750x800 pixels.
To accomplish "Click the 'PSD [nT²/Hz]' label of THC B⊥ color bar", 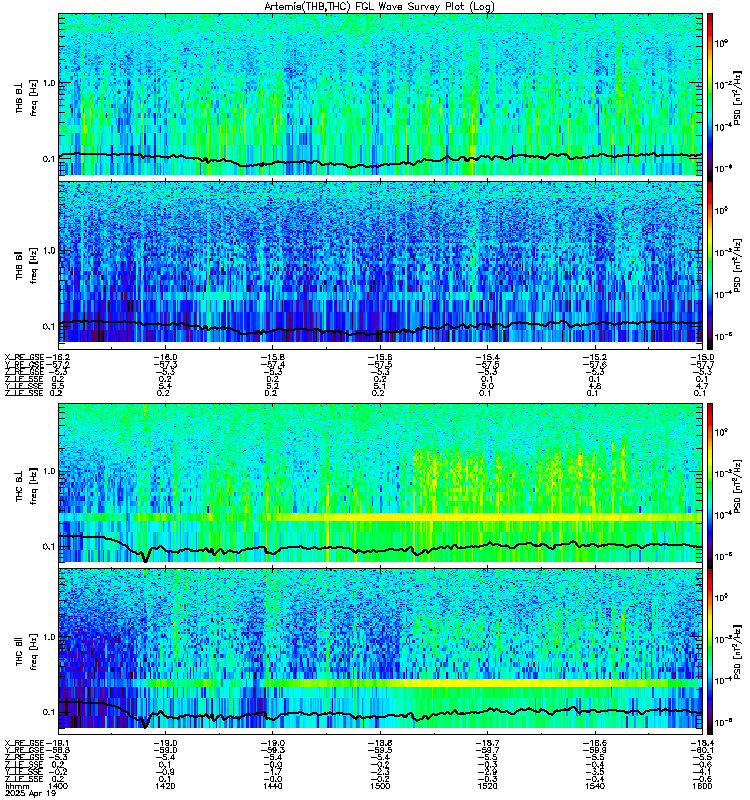I will click(x=737, y=485).
